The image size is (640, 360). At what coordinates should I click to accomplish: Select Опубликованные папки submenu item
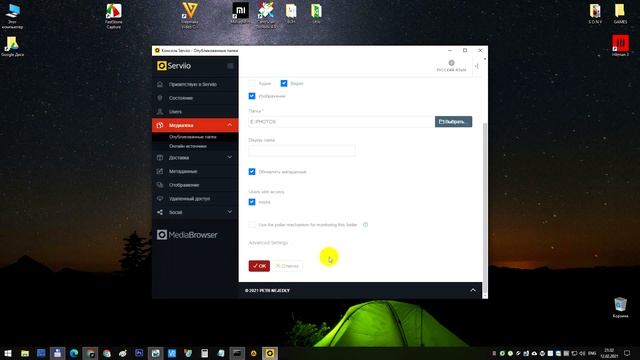coord(193,137)
